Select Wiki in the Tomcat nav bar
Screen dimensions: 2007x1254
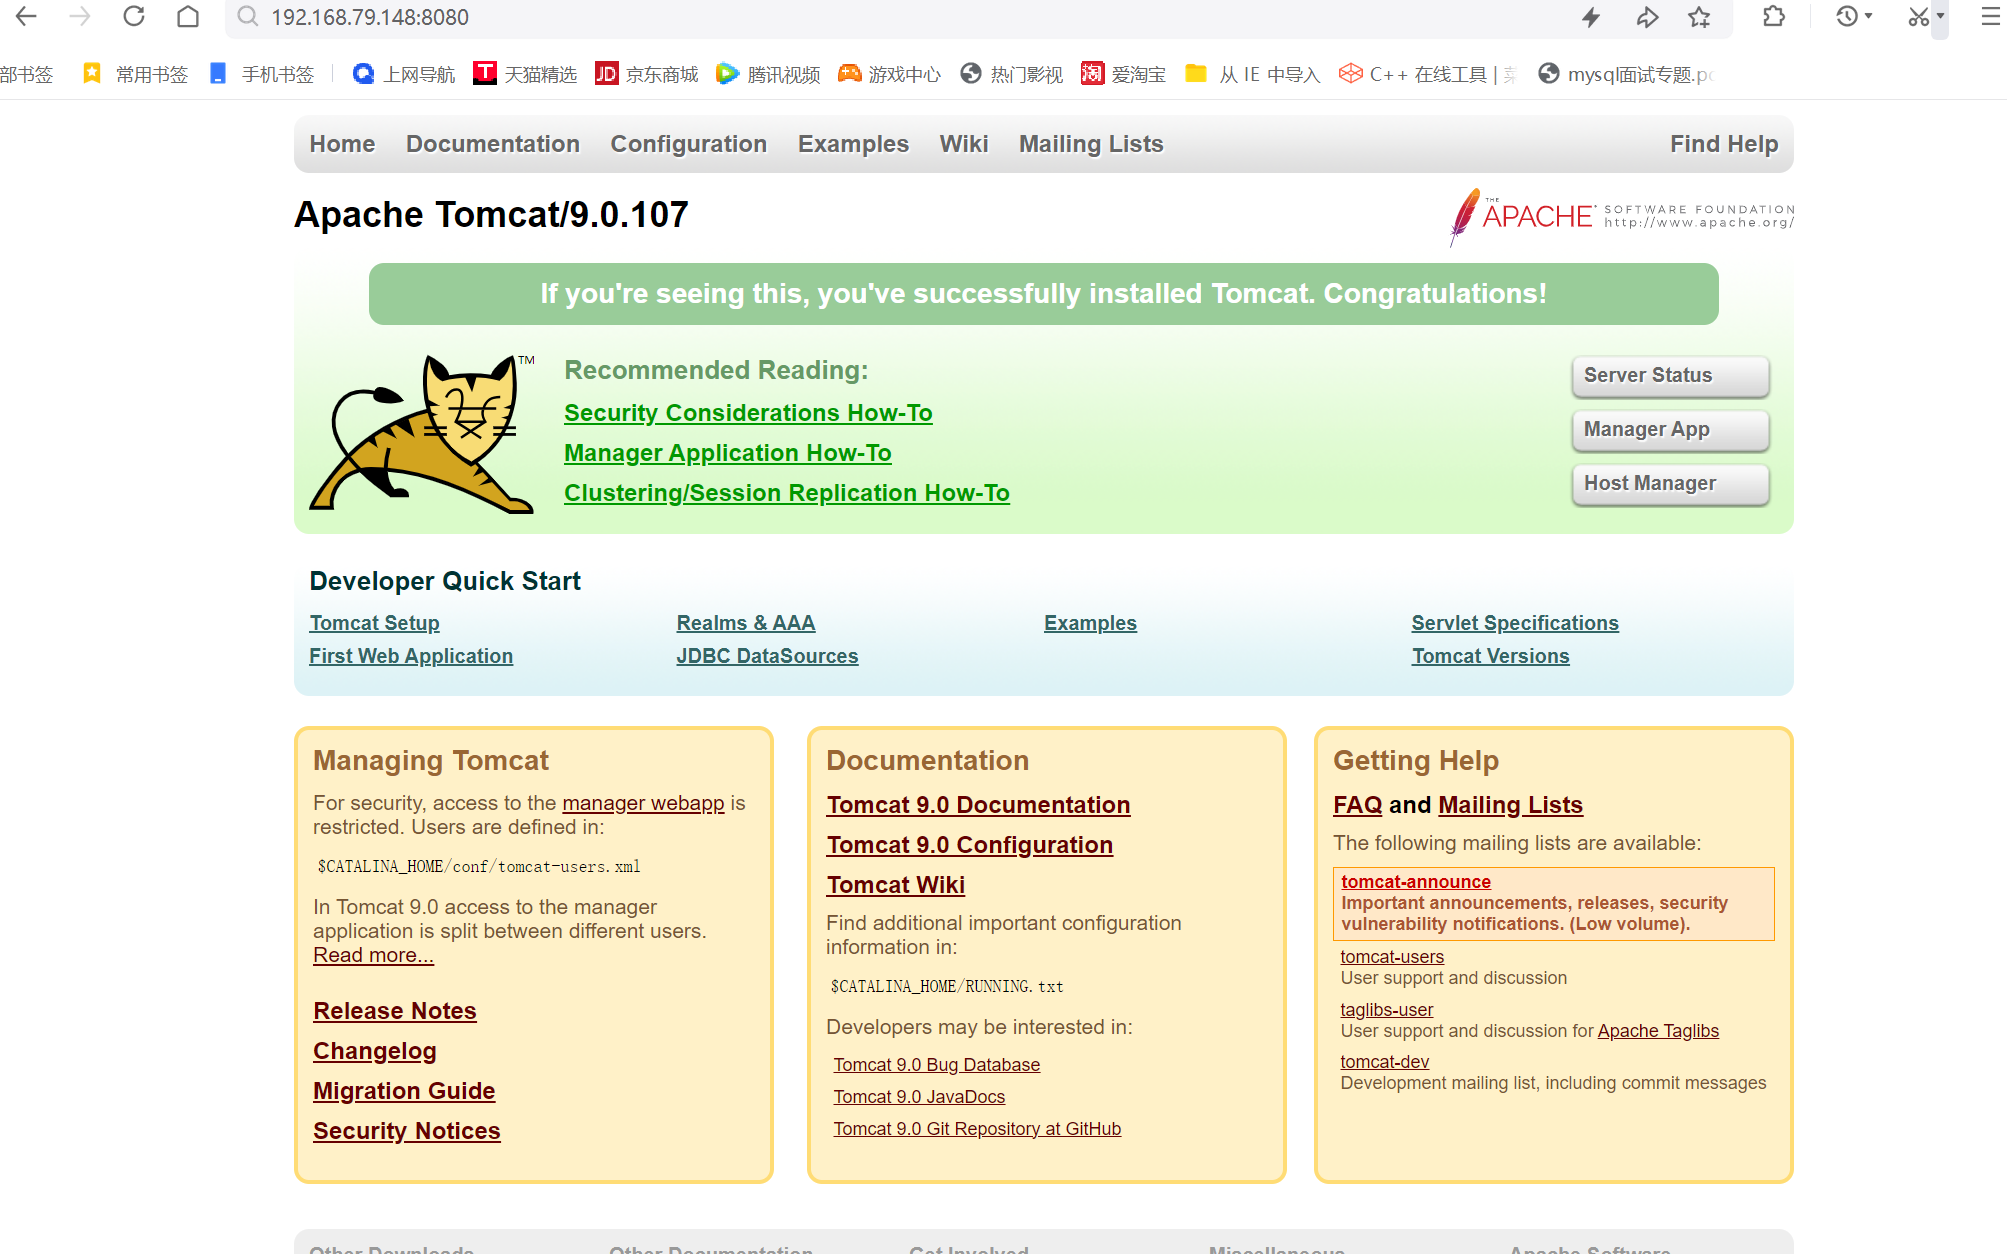tap(964, 144)
